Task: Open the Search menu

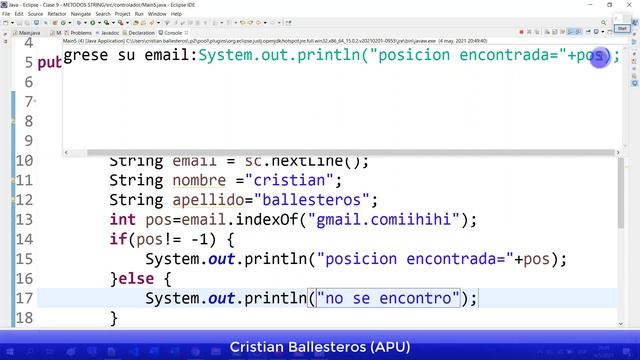Action: 103,14
